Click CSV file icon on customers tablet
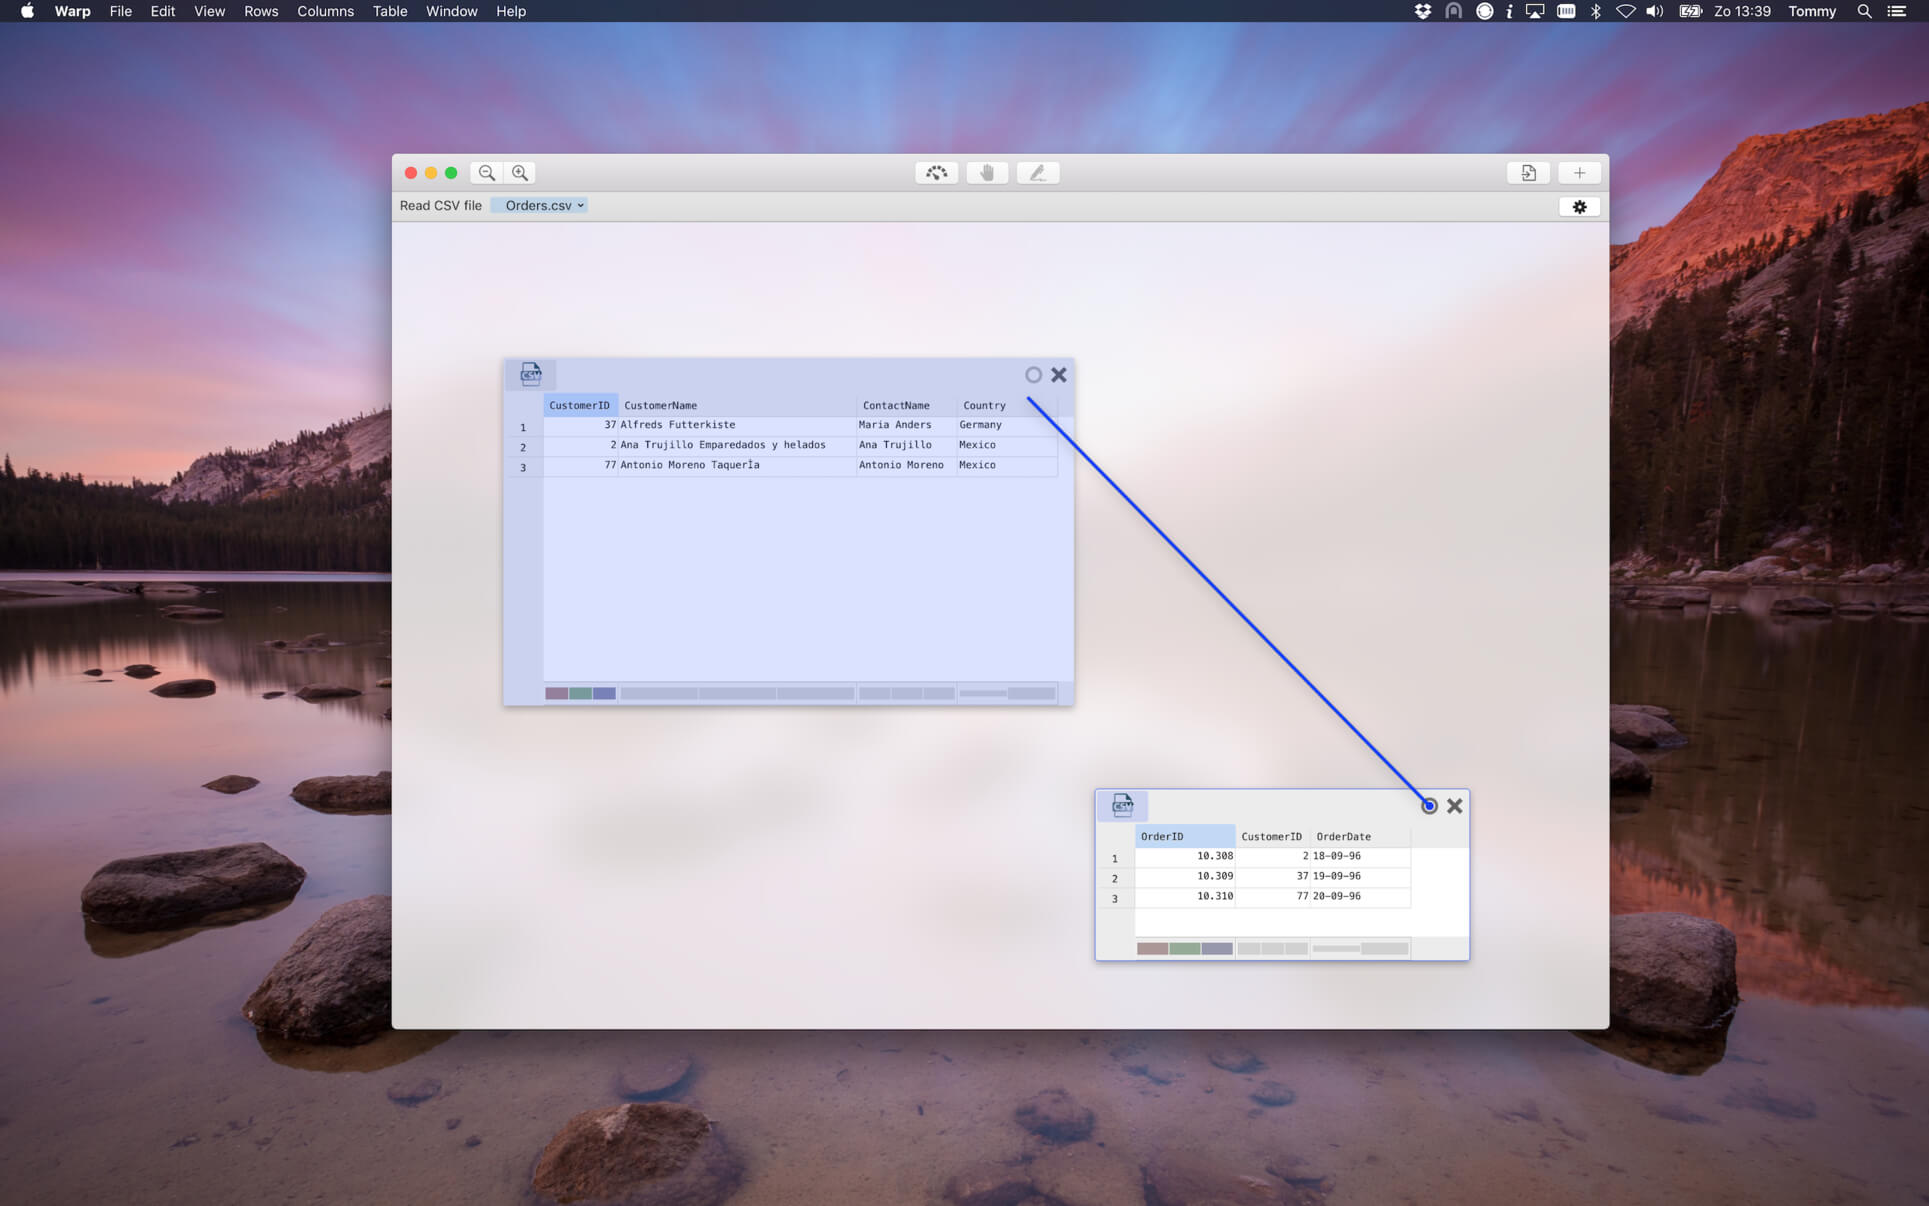The width and height of the screenshot is (1929, 1206). click(x=531, y=374)
